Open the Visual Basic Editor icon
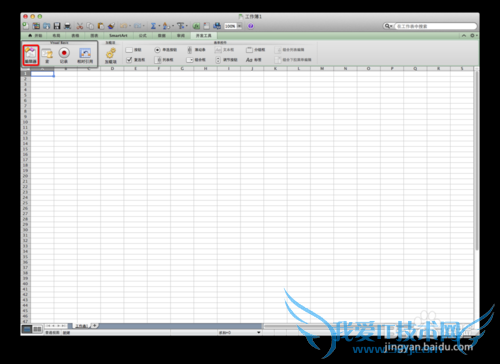 click(31, 55)
